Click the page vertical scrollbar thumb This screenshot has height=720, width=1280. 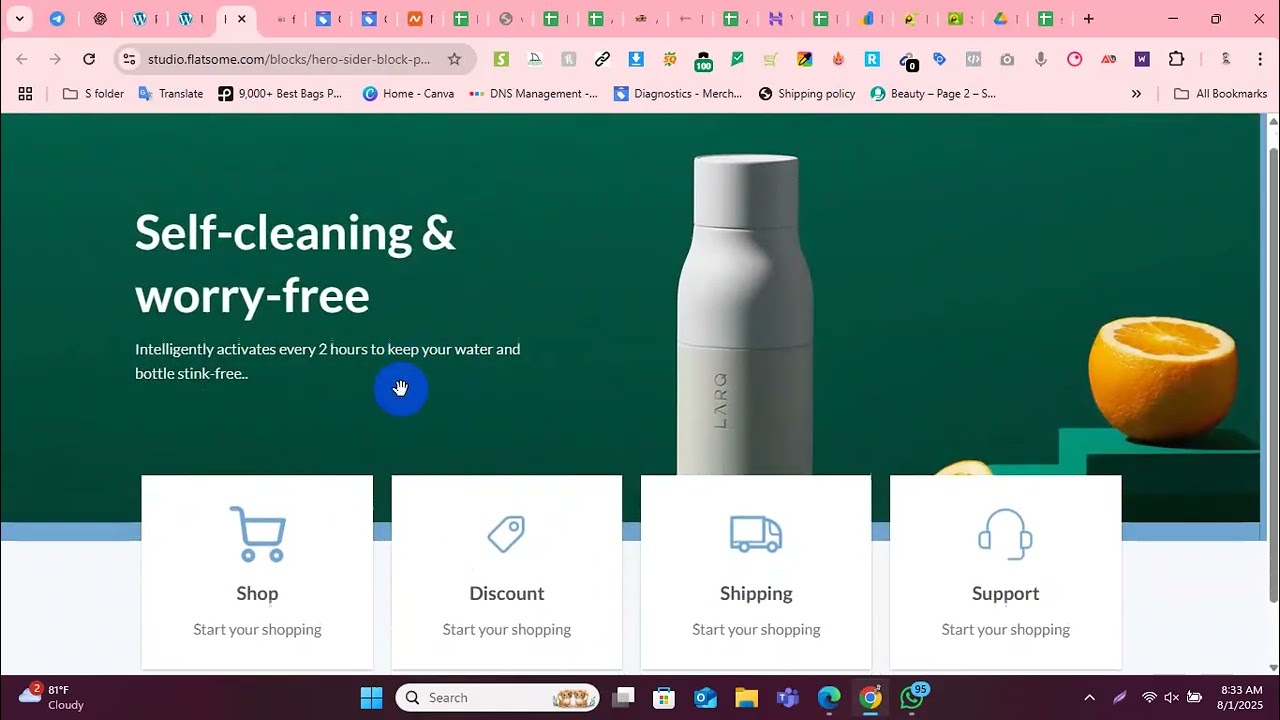[1273, 375]
